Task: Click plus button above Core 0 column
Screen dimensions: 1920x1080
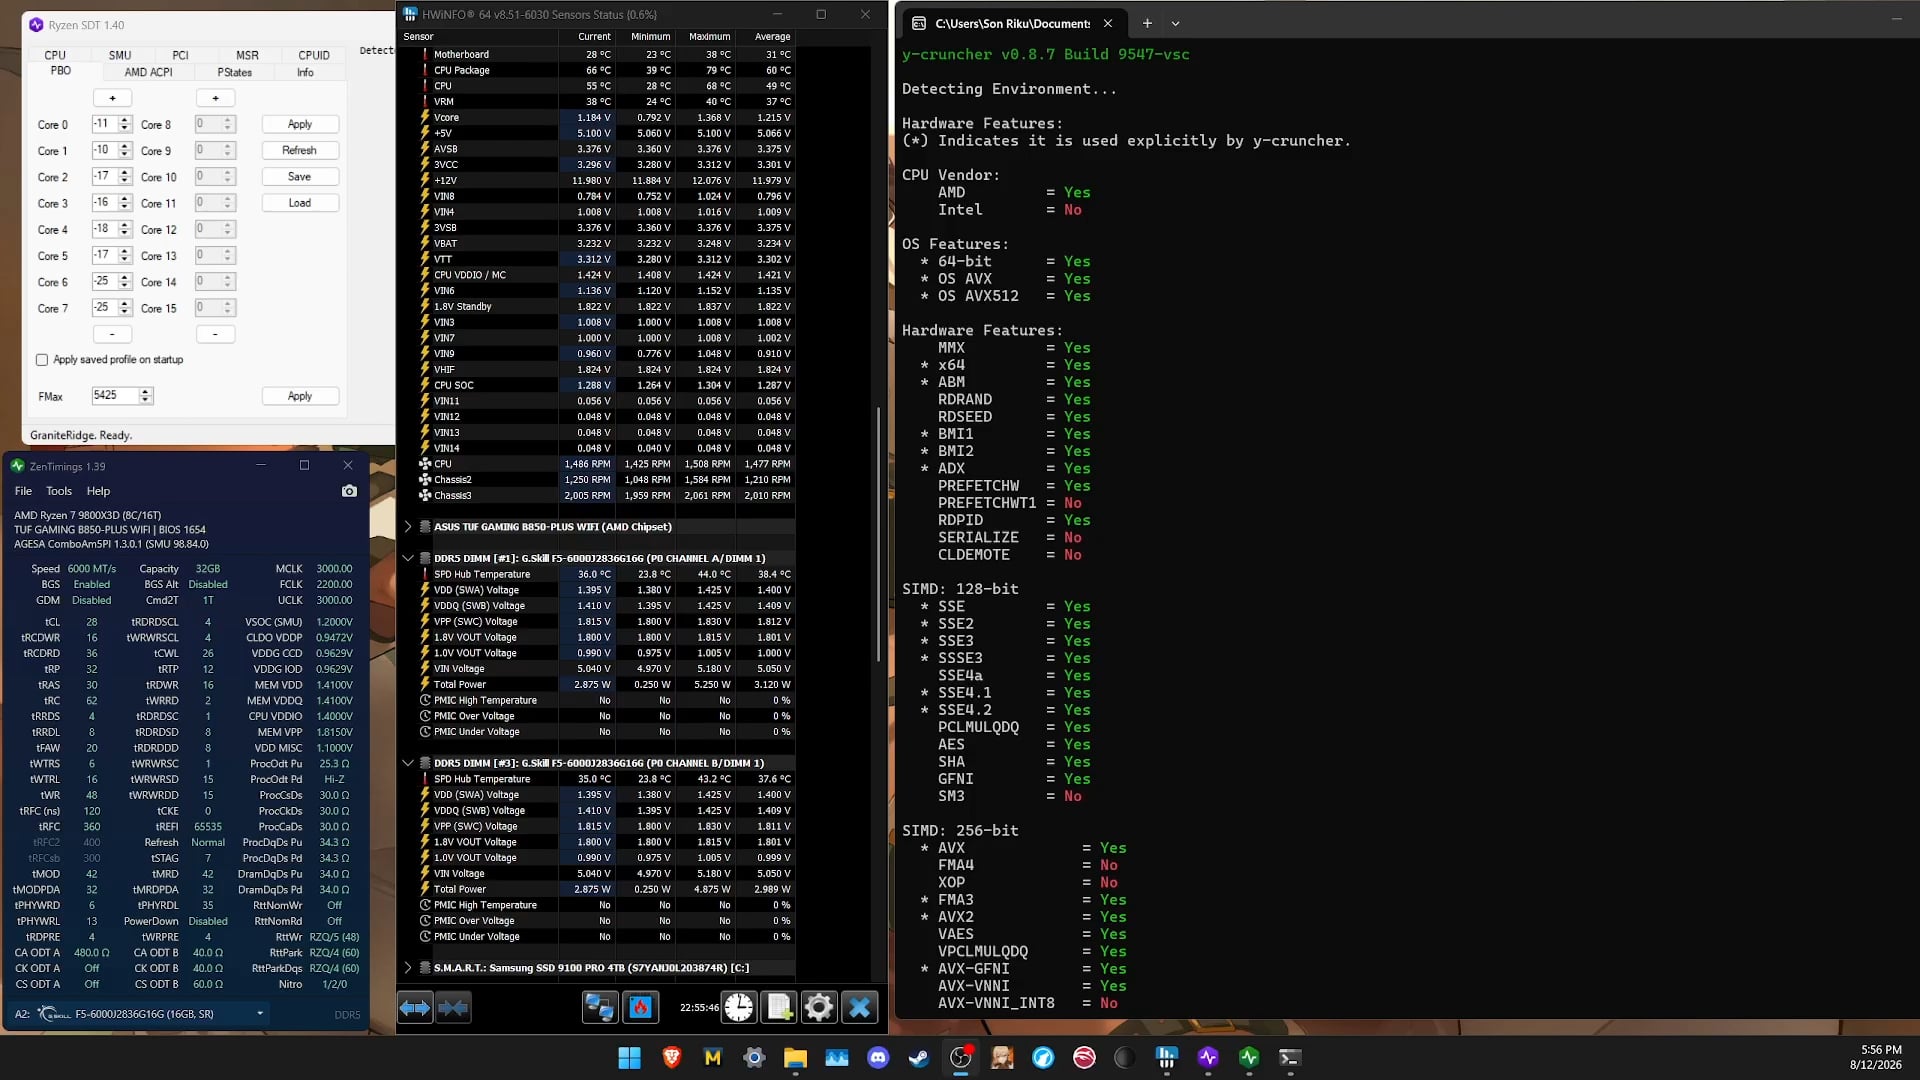Action: pos(112,98)
